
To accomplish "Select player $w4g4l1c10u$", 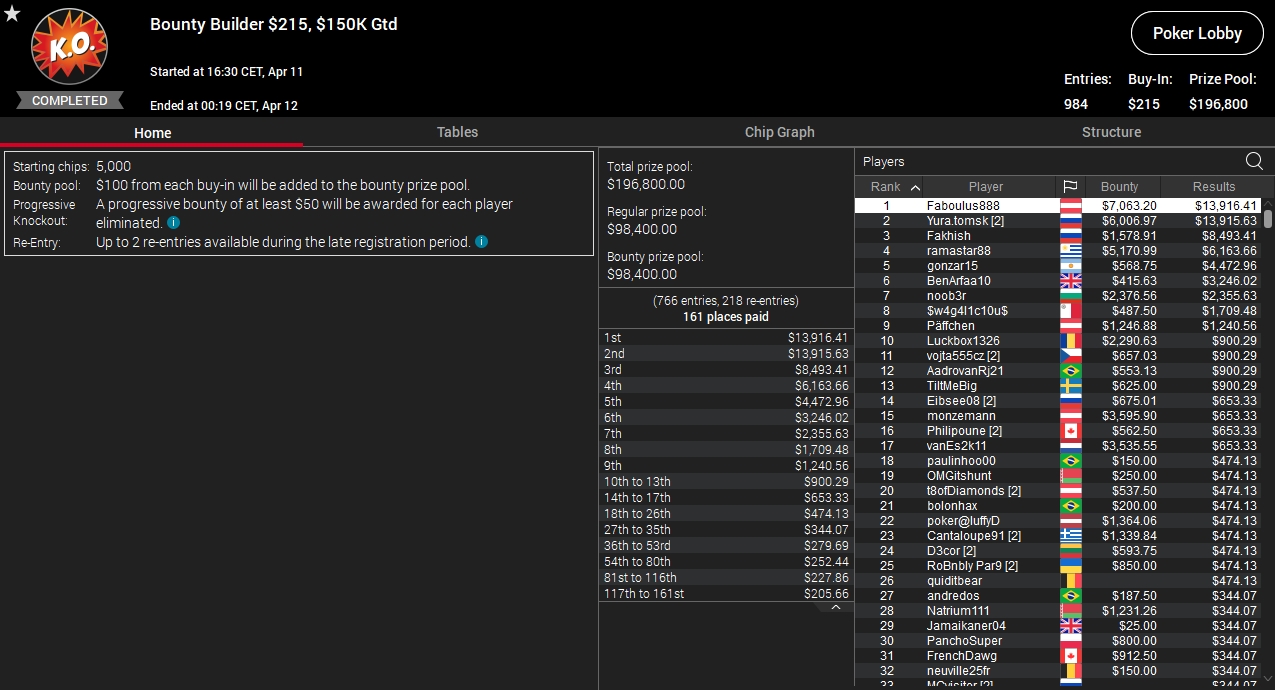I will pyautogui.click(x=1058, y=311).
